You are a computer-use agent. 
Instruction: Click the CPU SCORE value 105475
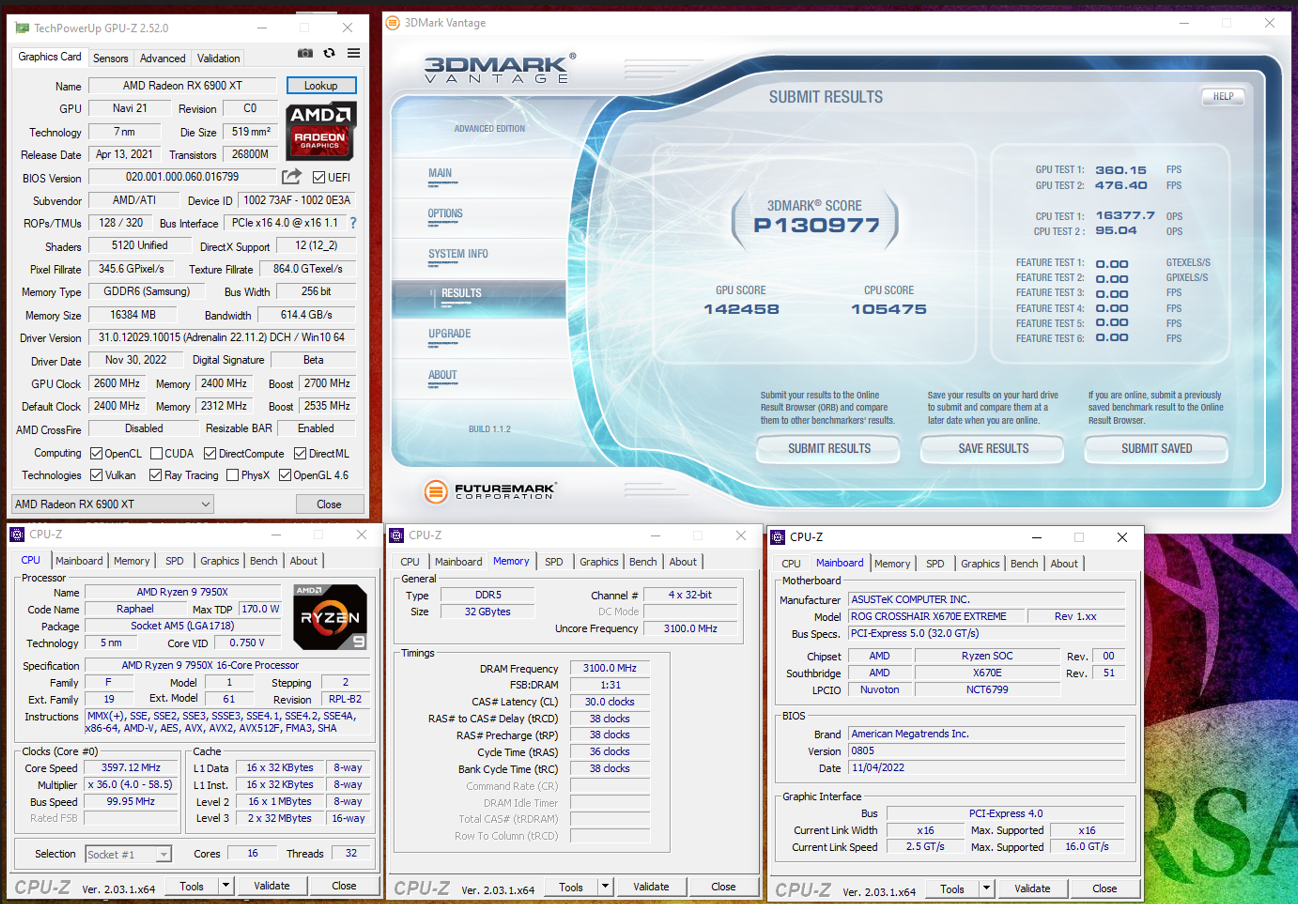pyautogui.click(x=889, y=309)
